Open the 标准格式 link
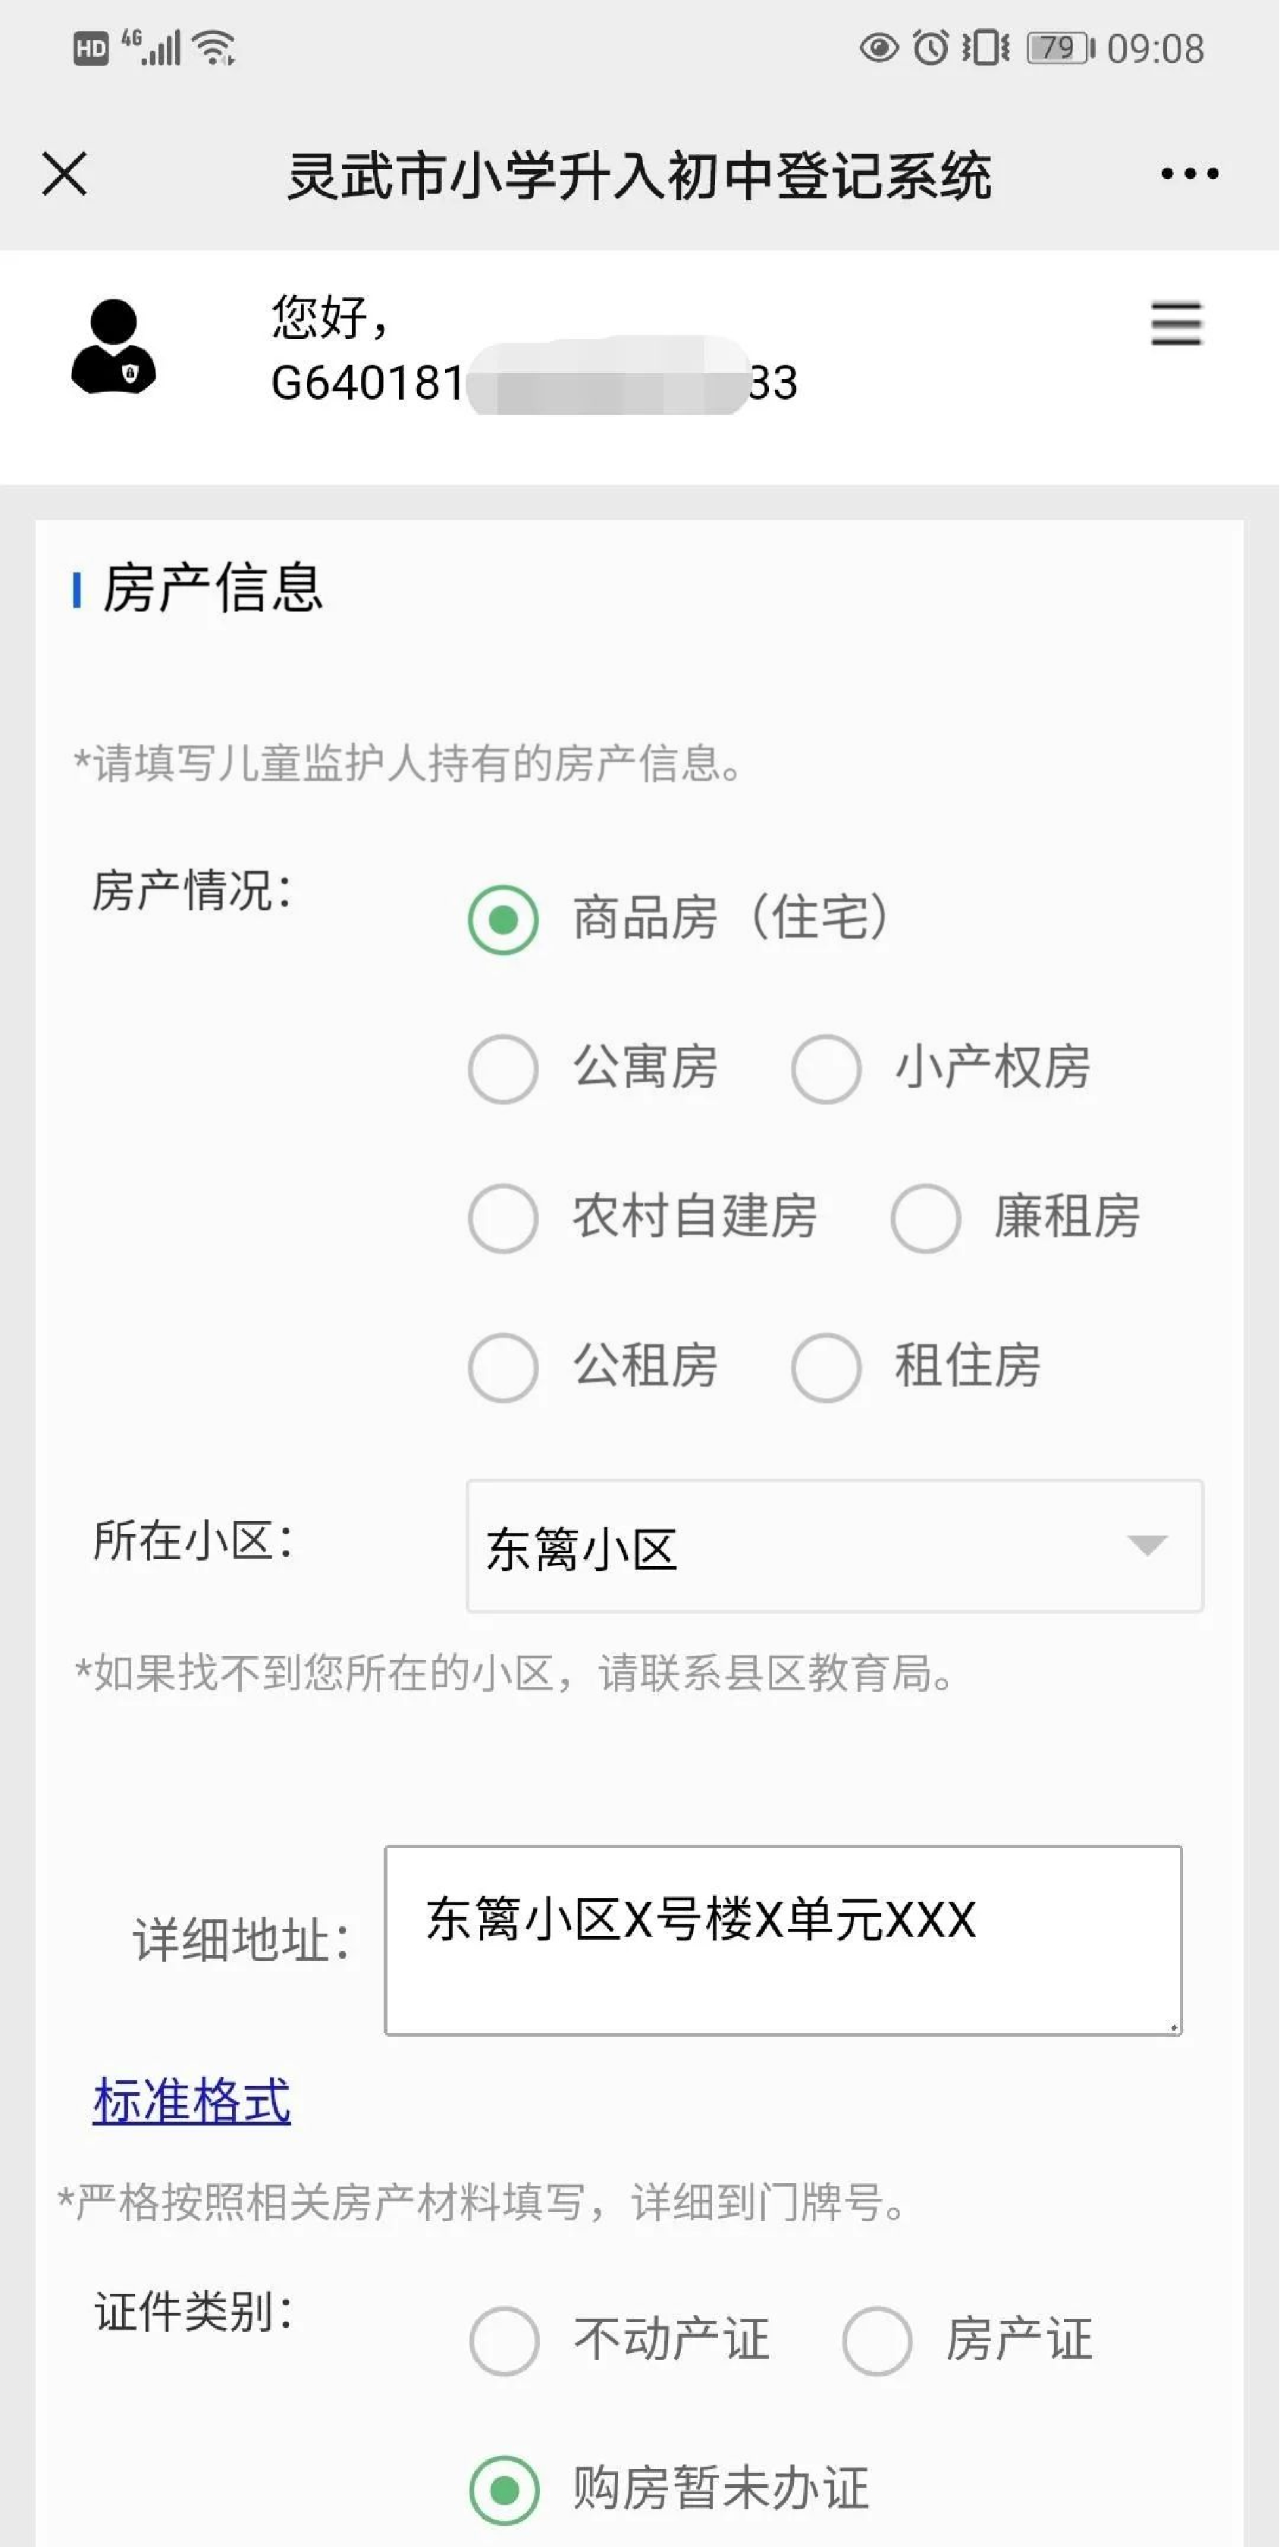 pos(192,2100)
